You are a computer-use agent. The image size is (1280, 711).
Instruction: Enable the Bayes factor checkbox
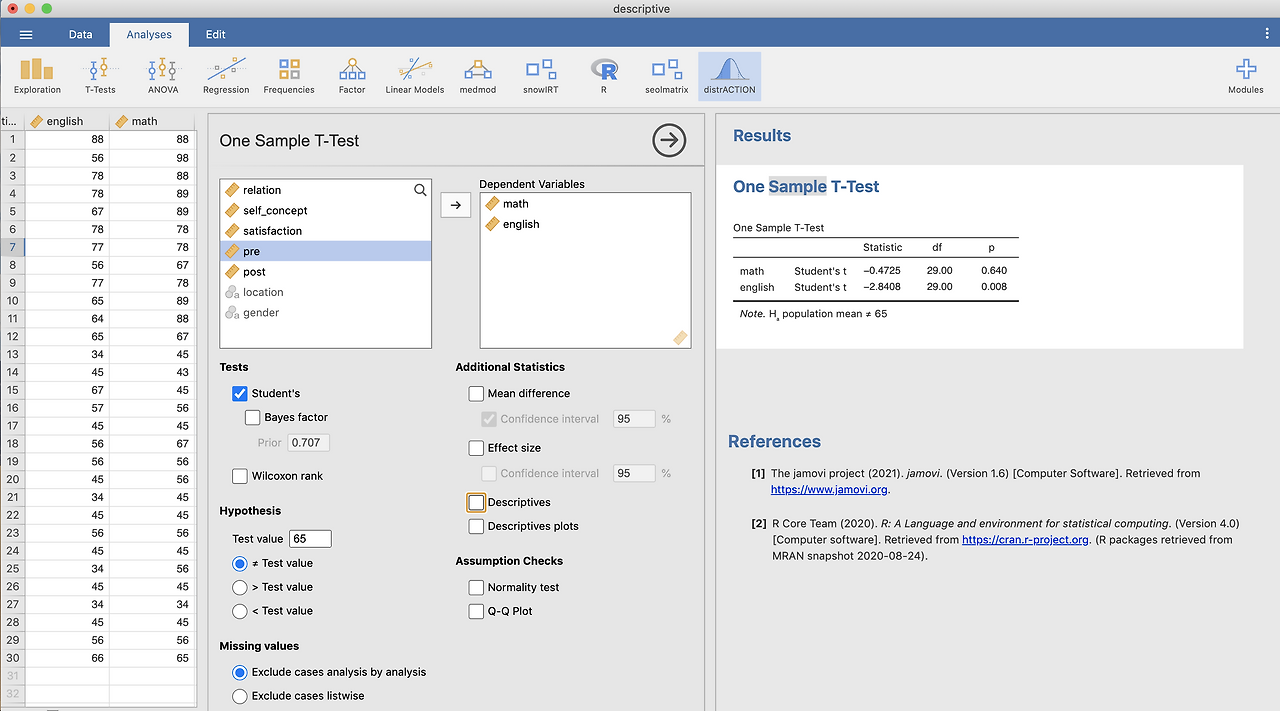[252, 418]
